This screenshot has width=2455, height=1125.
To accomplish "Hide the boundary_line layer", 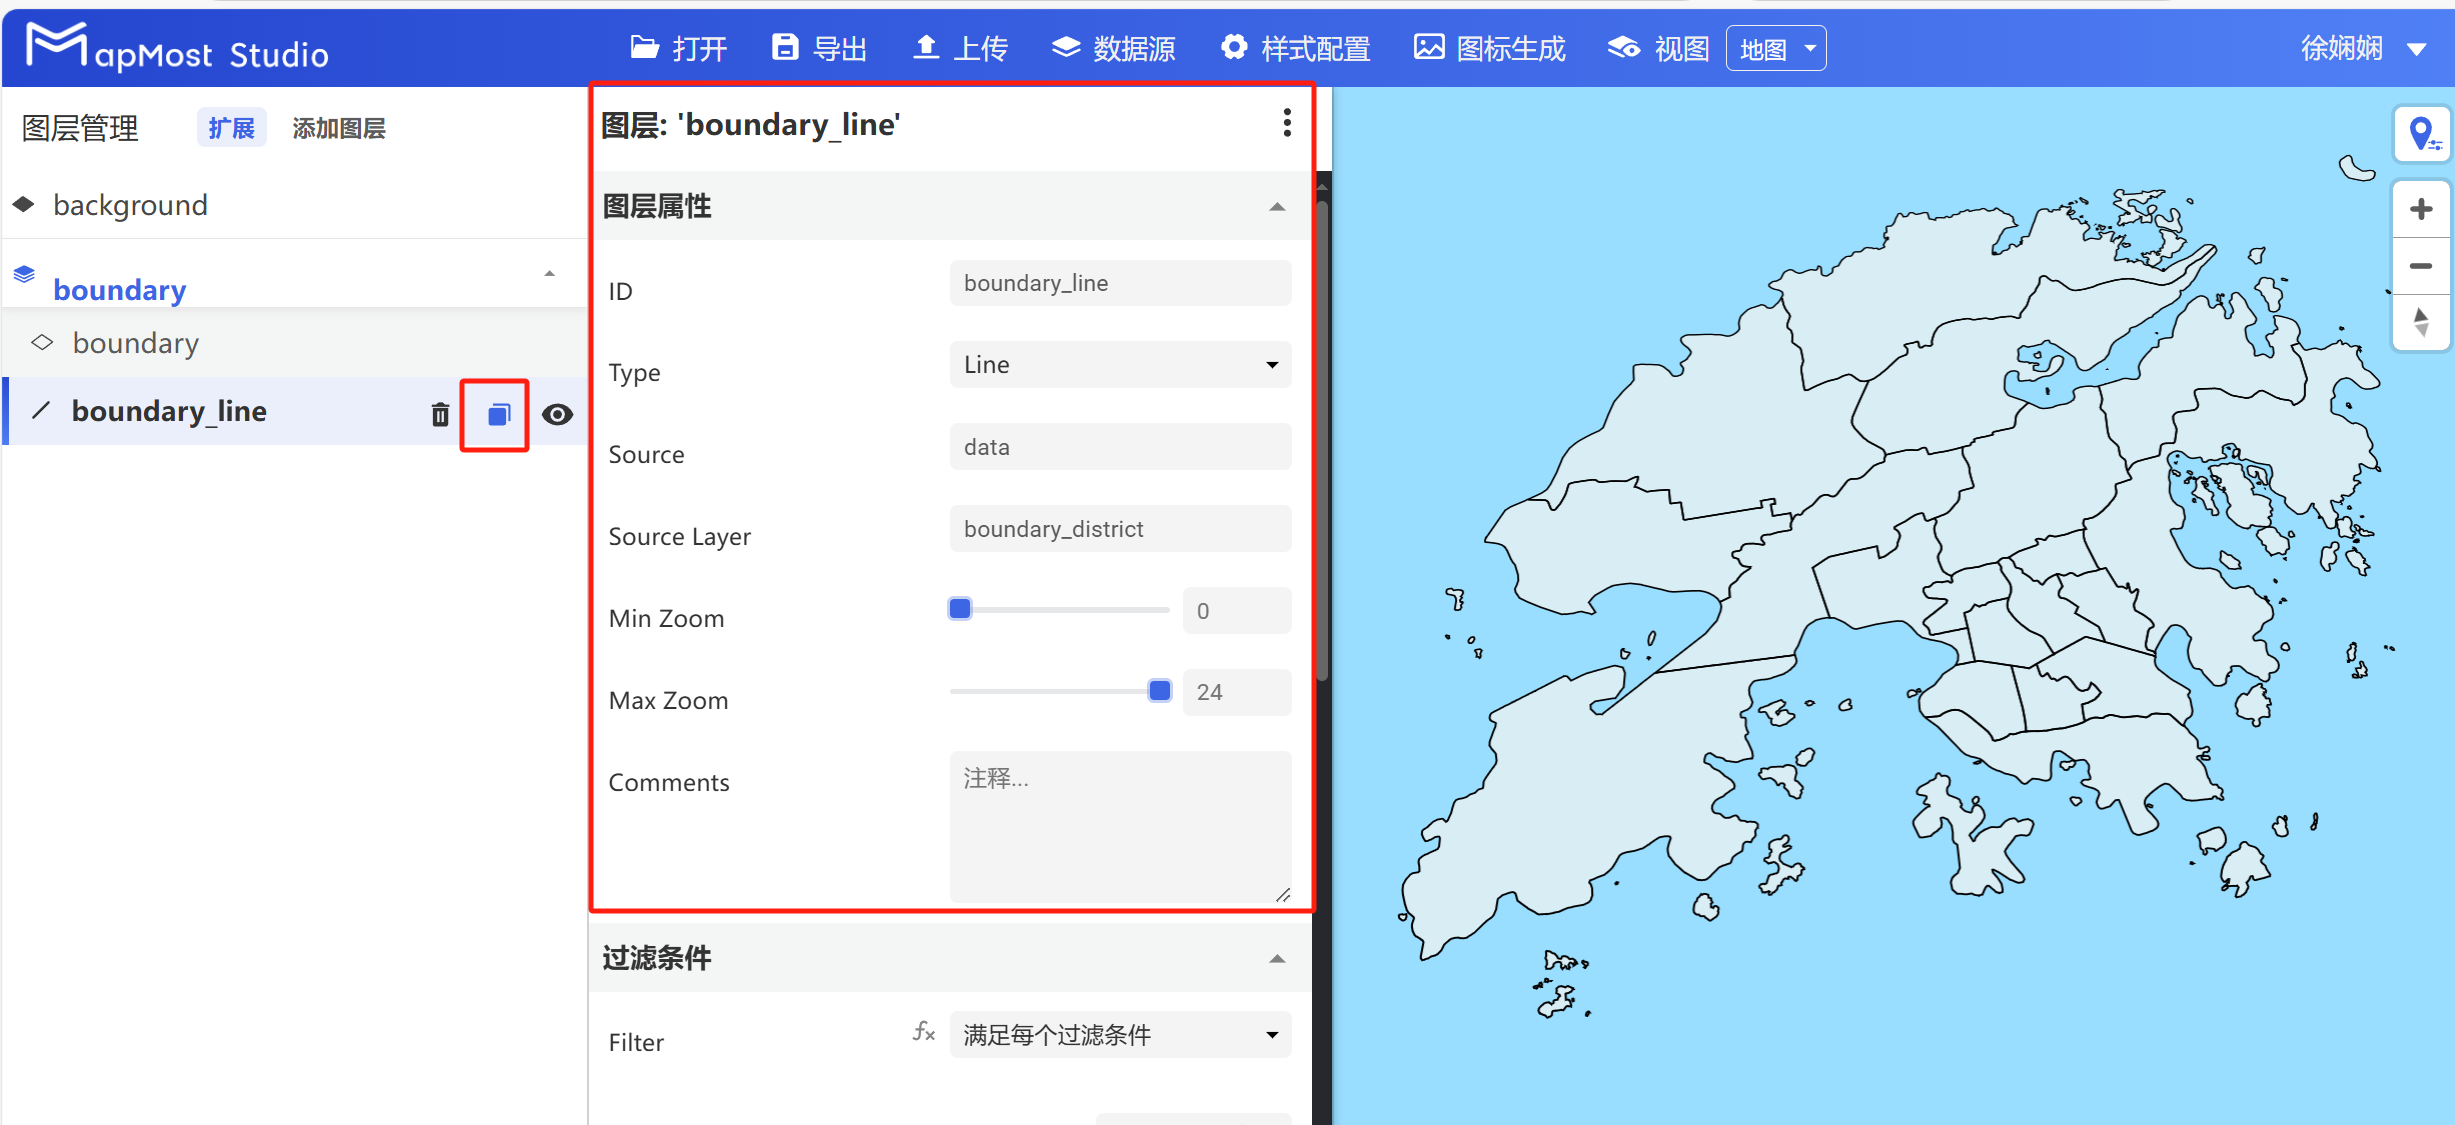I will (x=558, y=414).
